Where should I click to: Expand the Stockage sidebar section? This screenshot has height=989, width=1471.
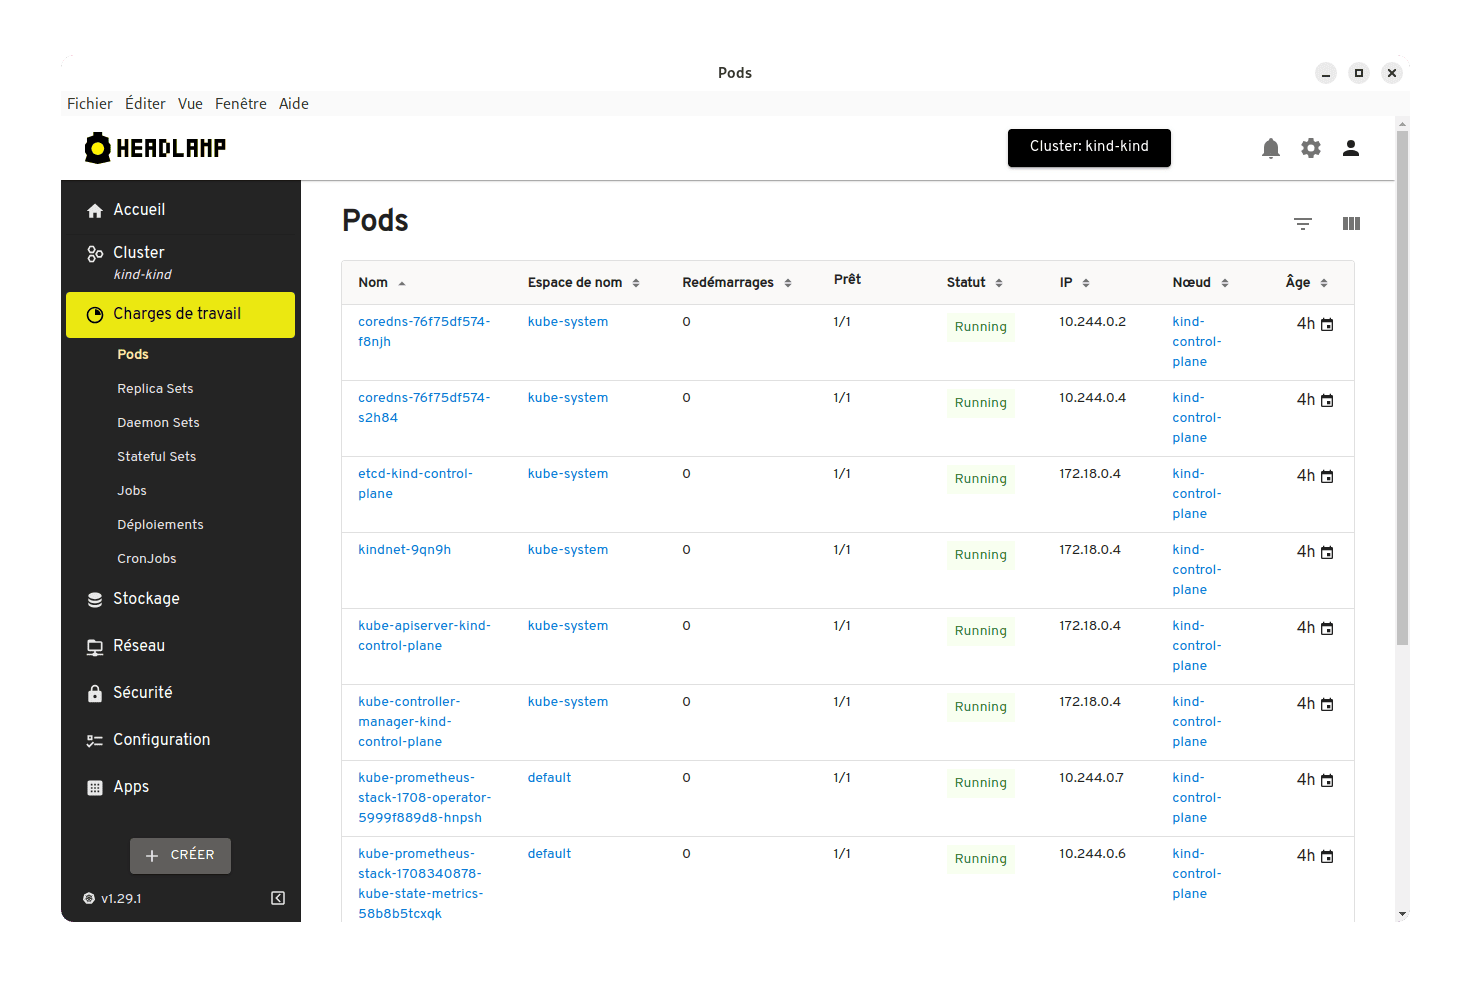coord(146,599)
